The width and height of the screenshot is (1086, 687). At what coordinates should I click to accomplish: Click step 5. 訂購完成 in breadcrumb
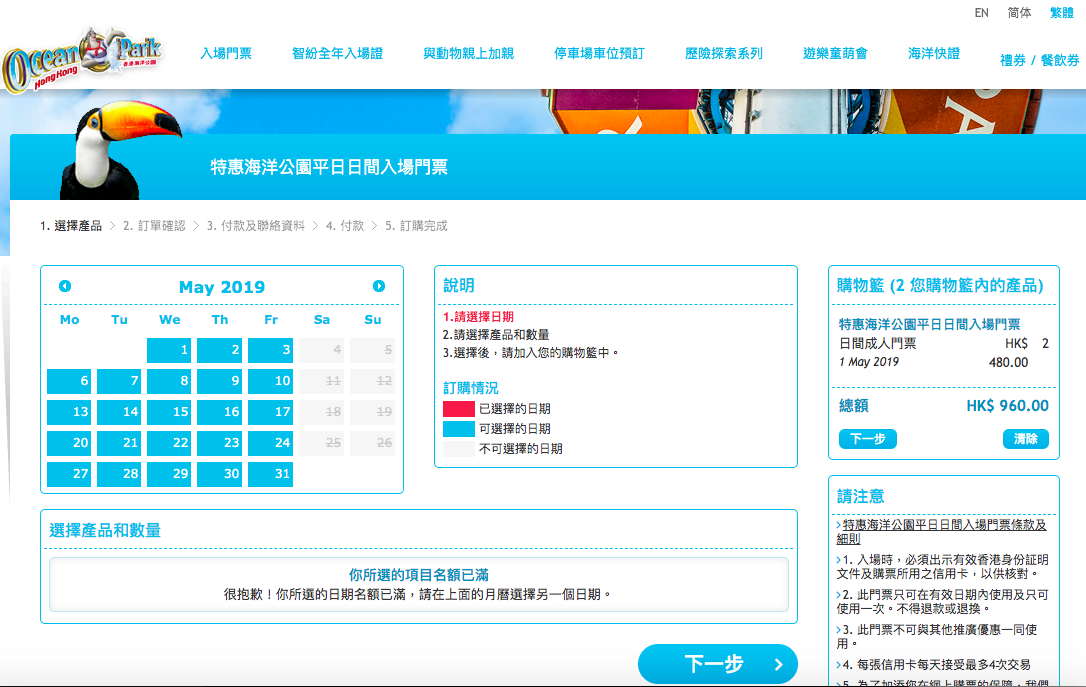click(416, 226)
